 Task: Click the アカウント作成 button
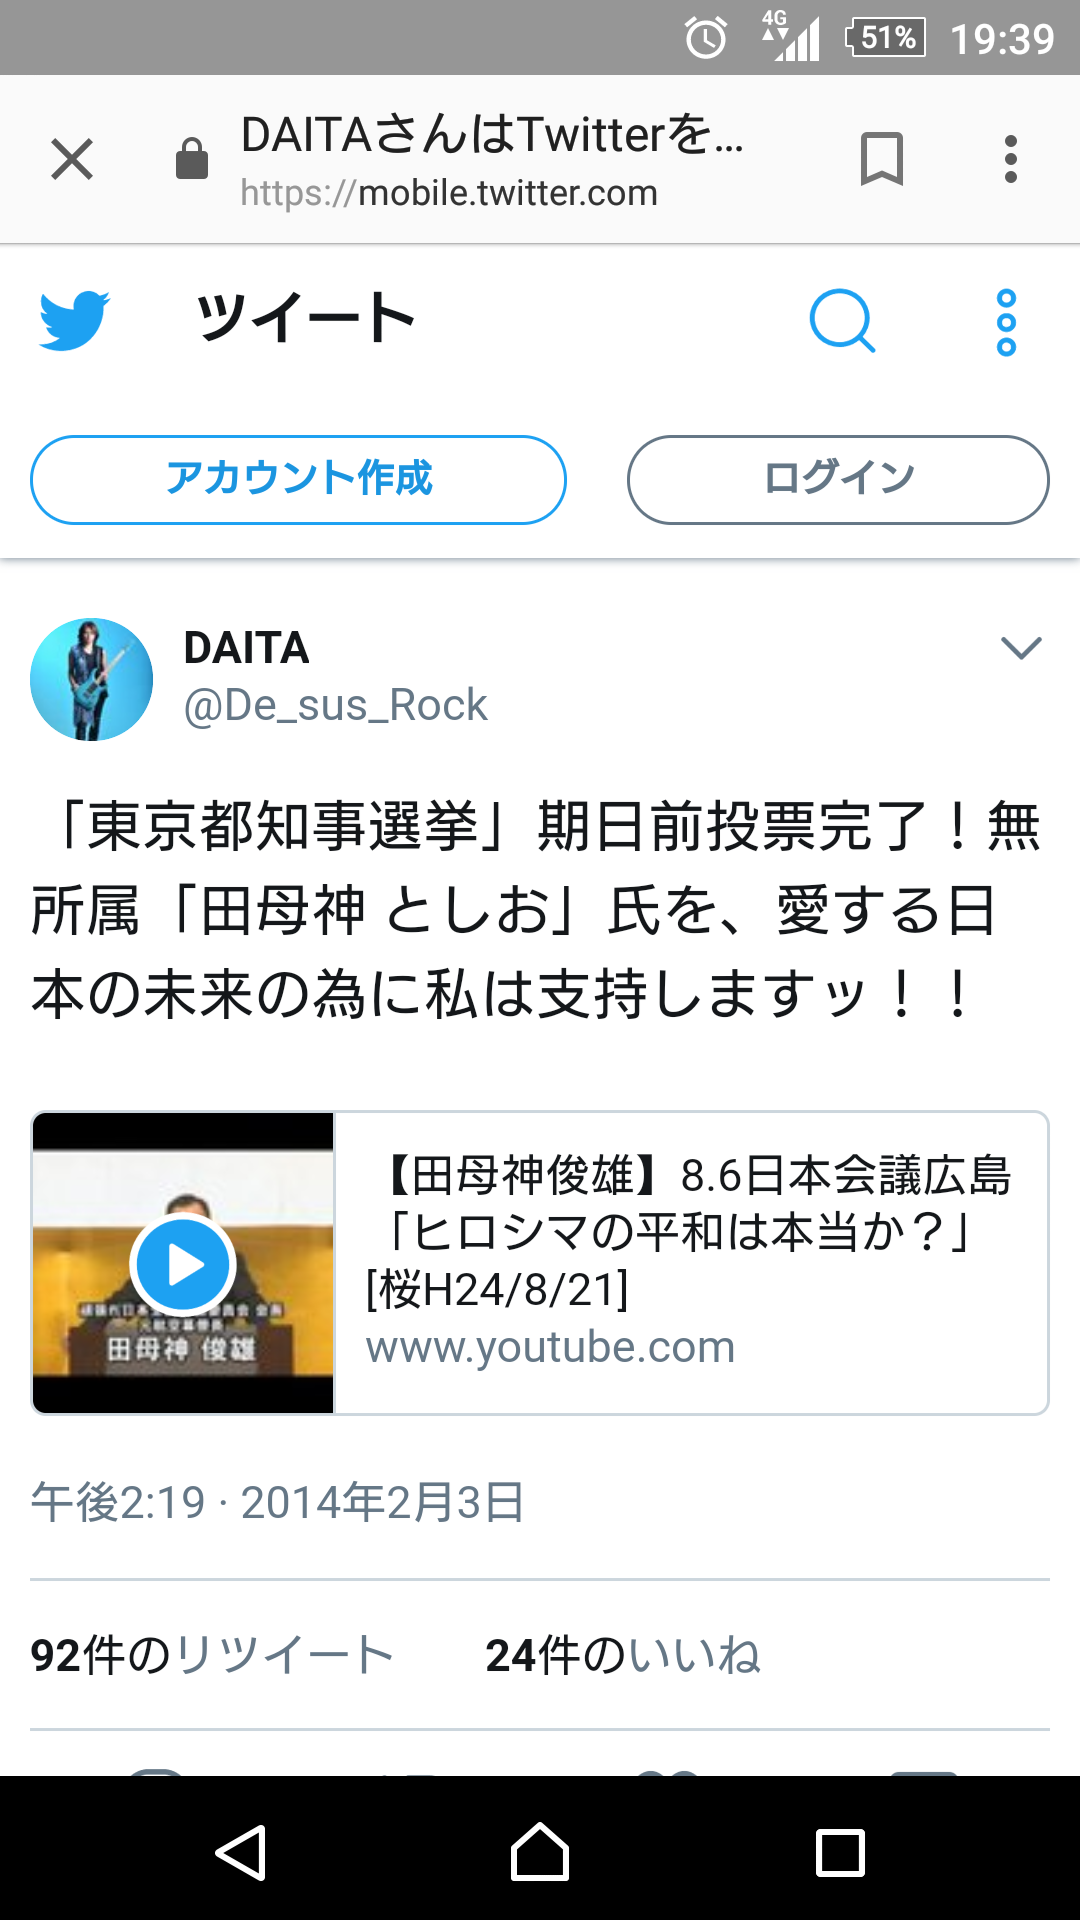[298, 479]
